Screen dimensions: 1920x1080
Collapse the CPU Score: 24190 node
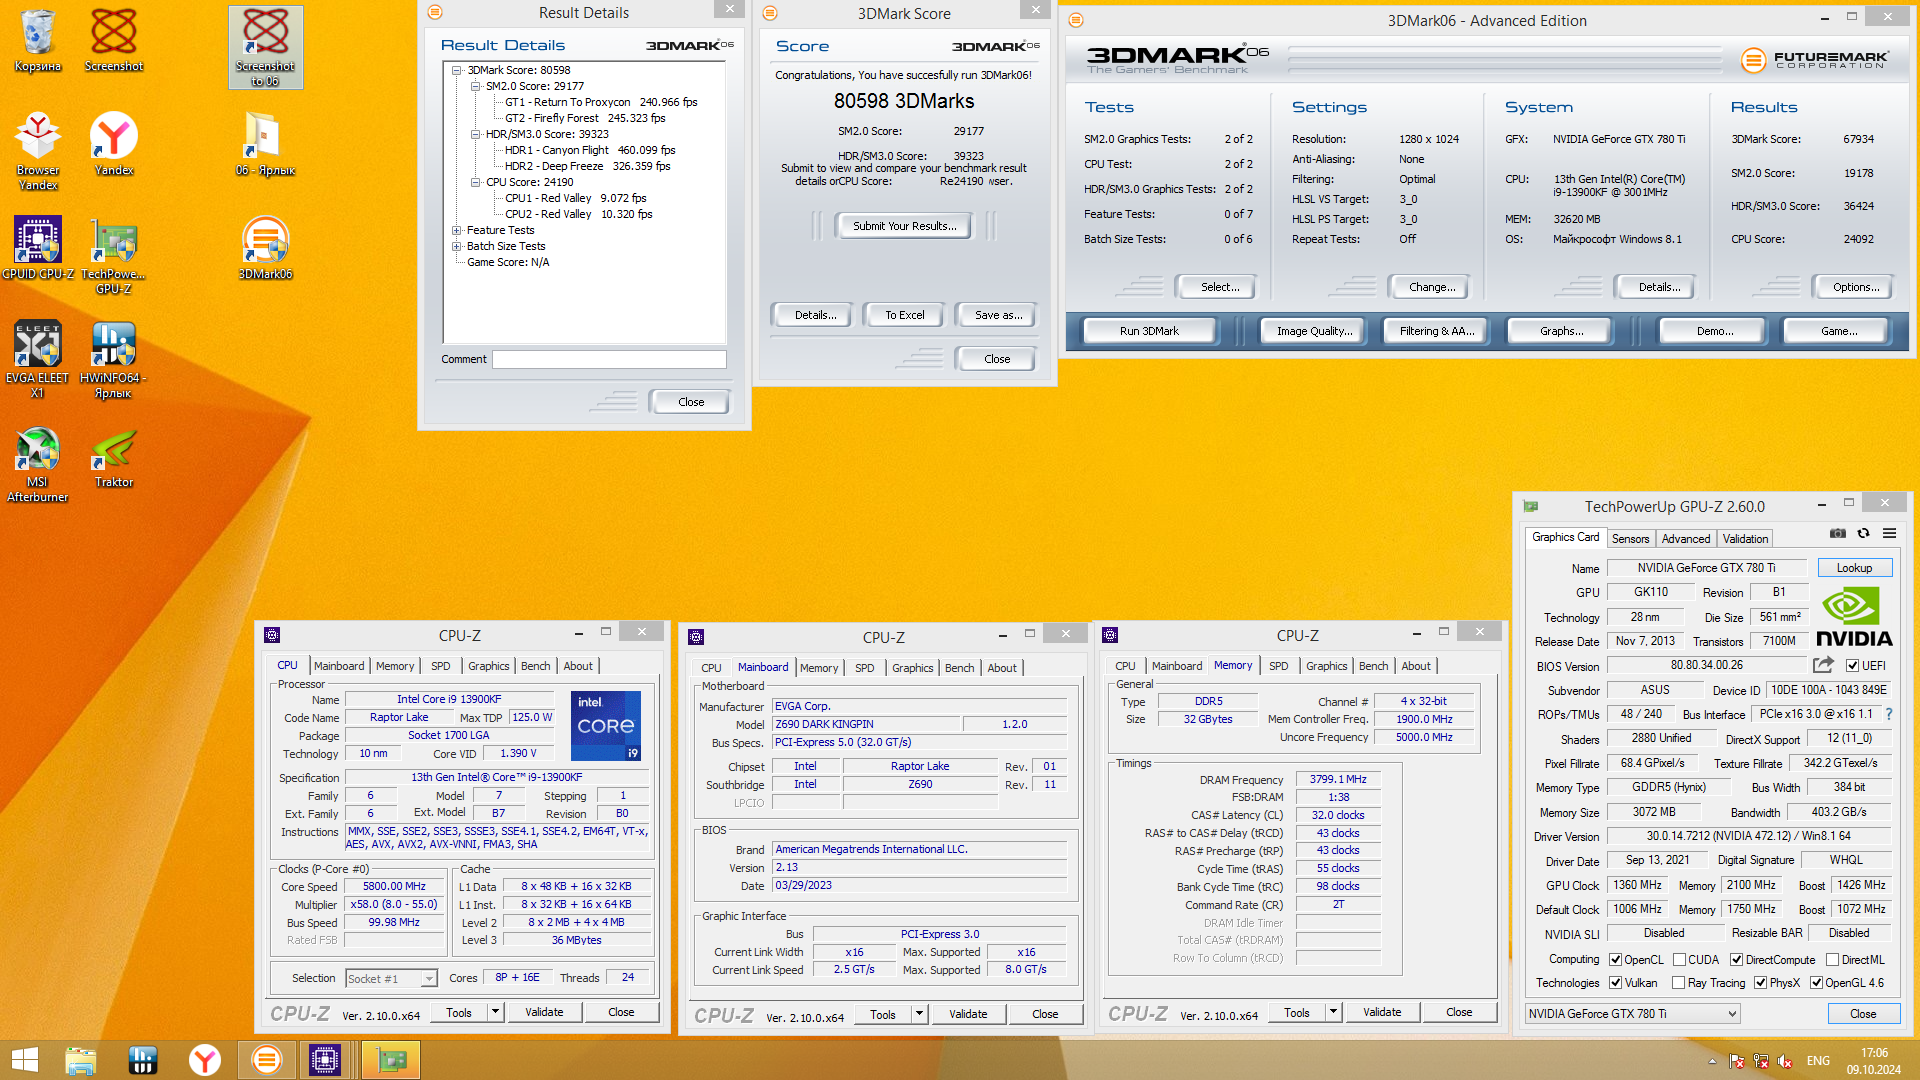coord(476,182)
